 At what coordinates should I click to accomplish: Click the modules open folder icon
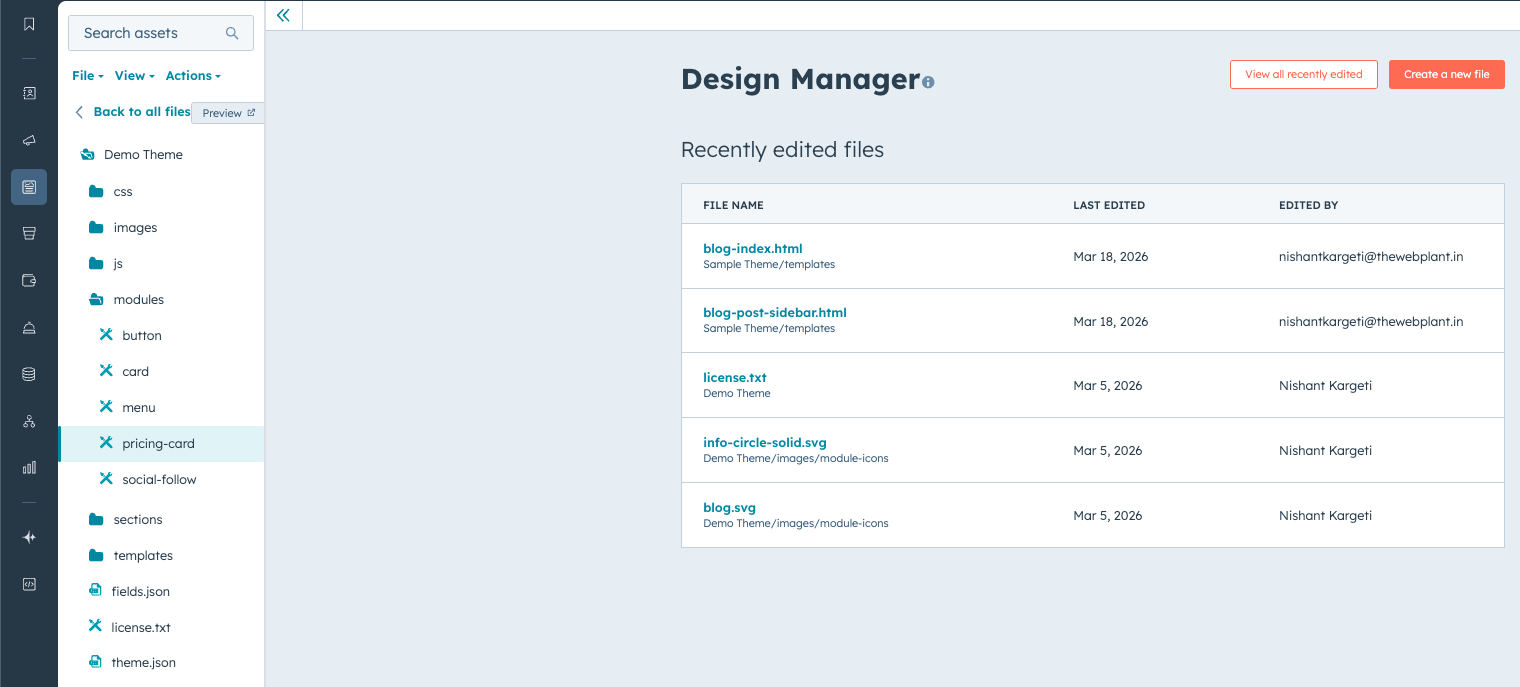[96, 299]
